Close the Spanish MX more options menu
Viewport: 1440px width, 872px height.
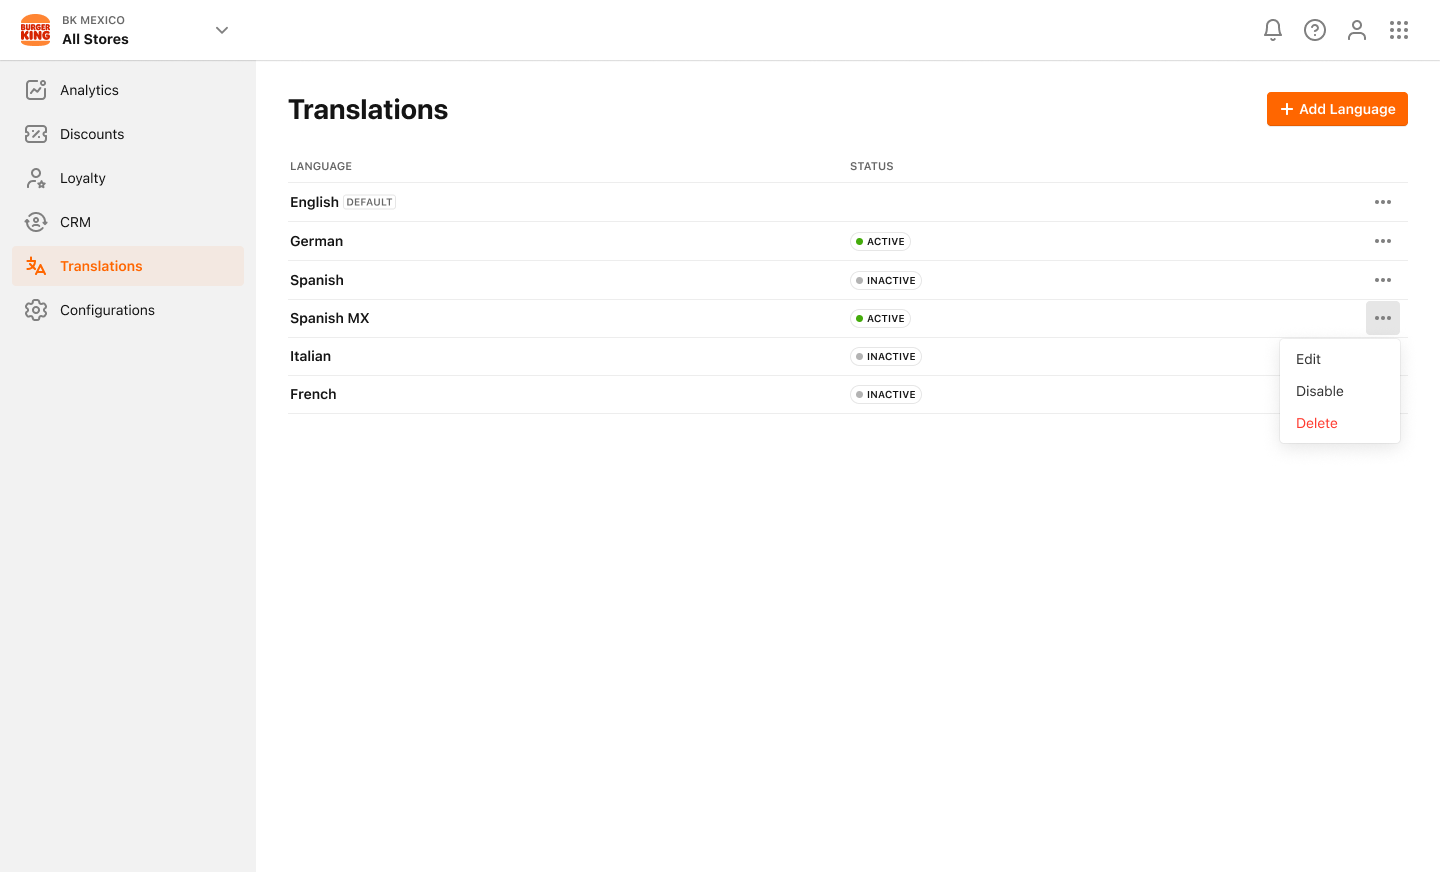pyautogui.click(x=1383, y=318)
